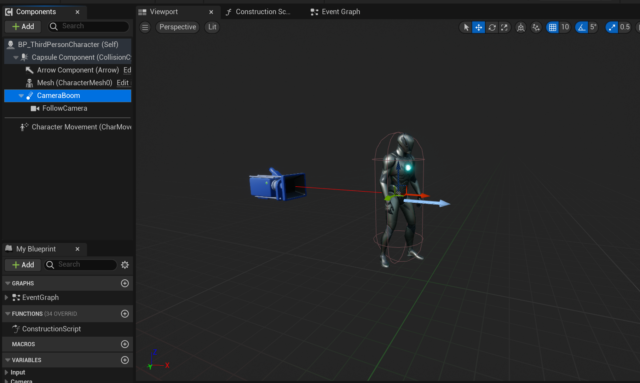
Task: Toggle rotation angle snapping
Action: [x=581, y=27]
